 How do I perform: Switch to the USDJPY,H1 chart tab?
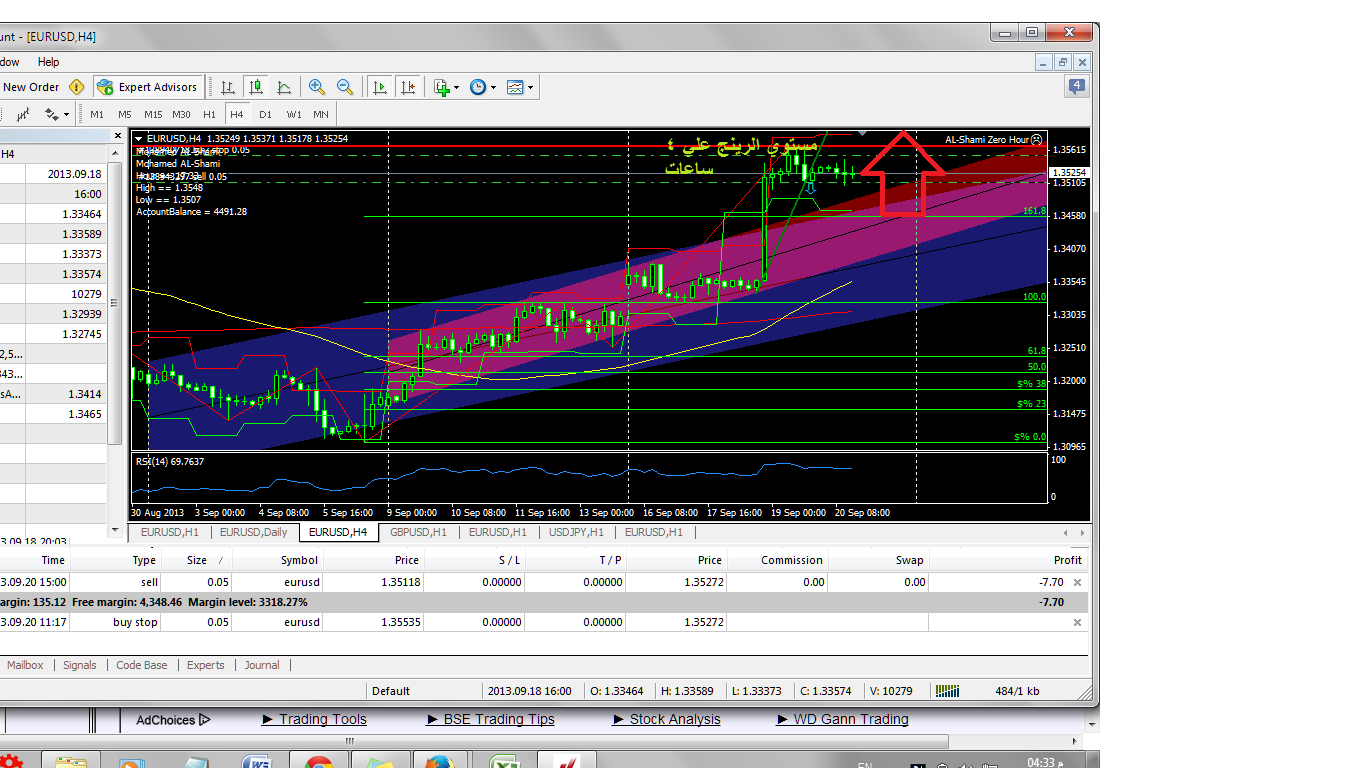[x=576, y=532]
